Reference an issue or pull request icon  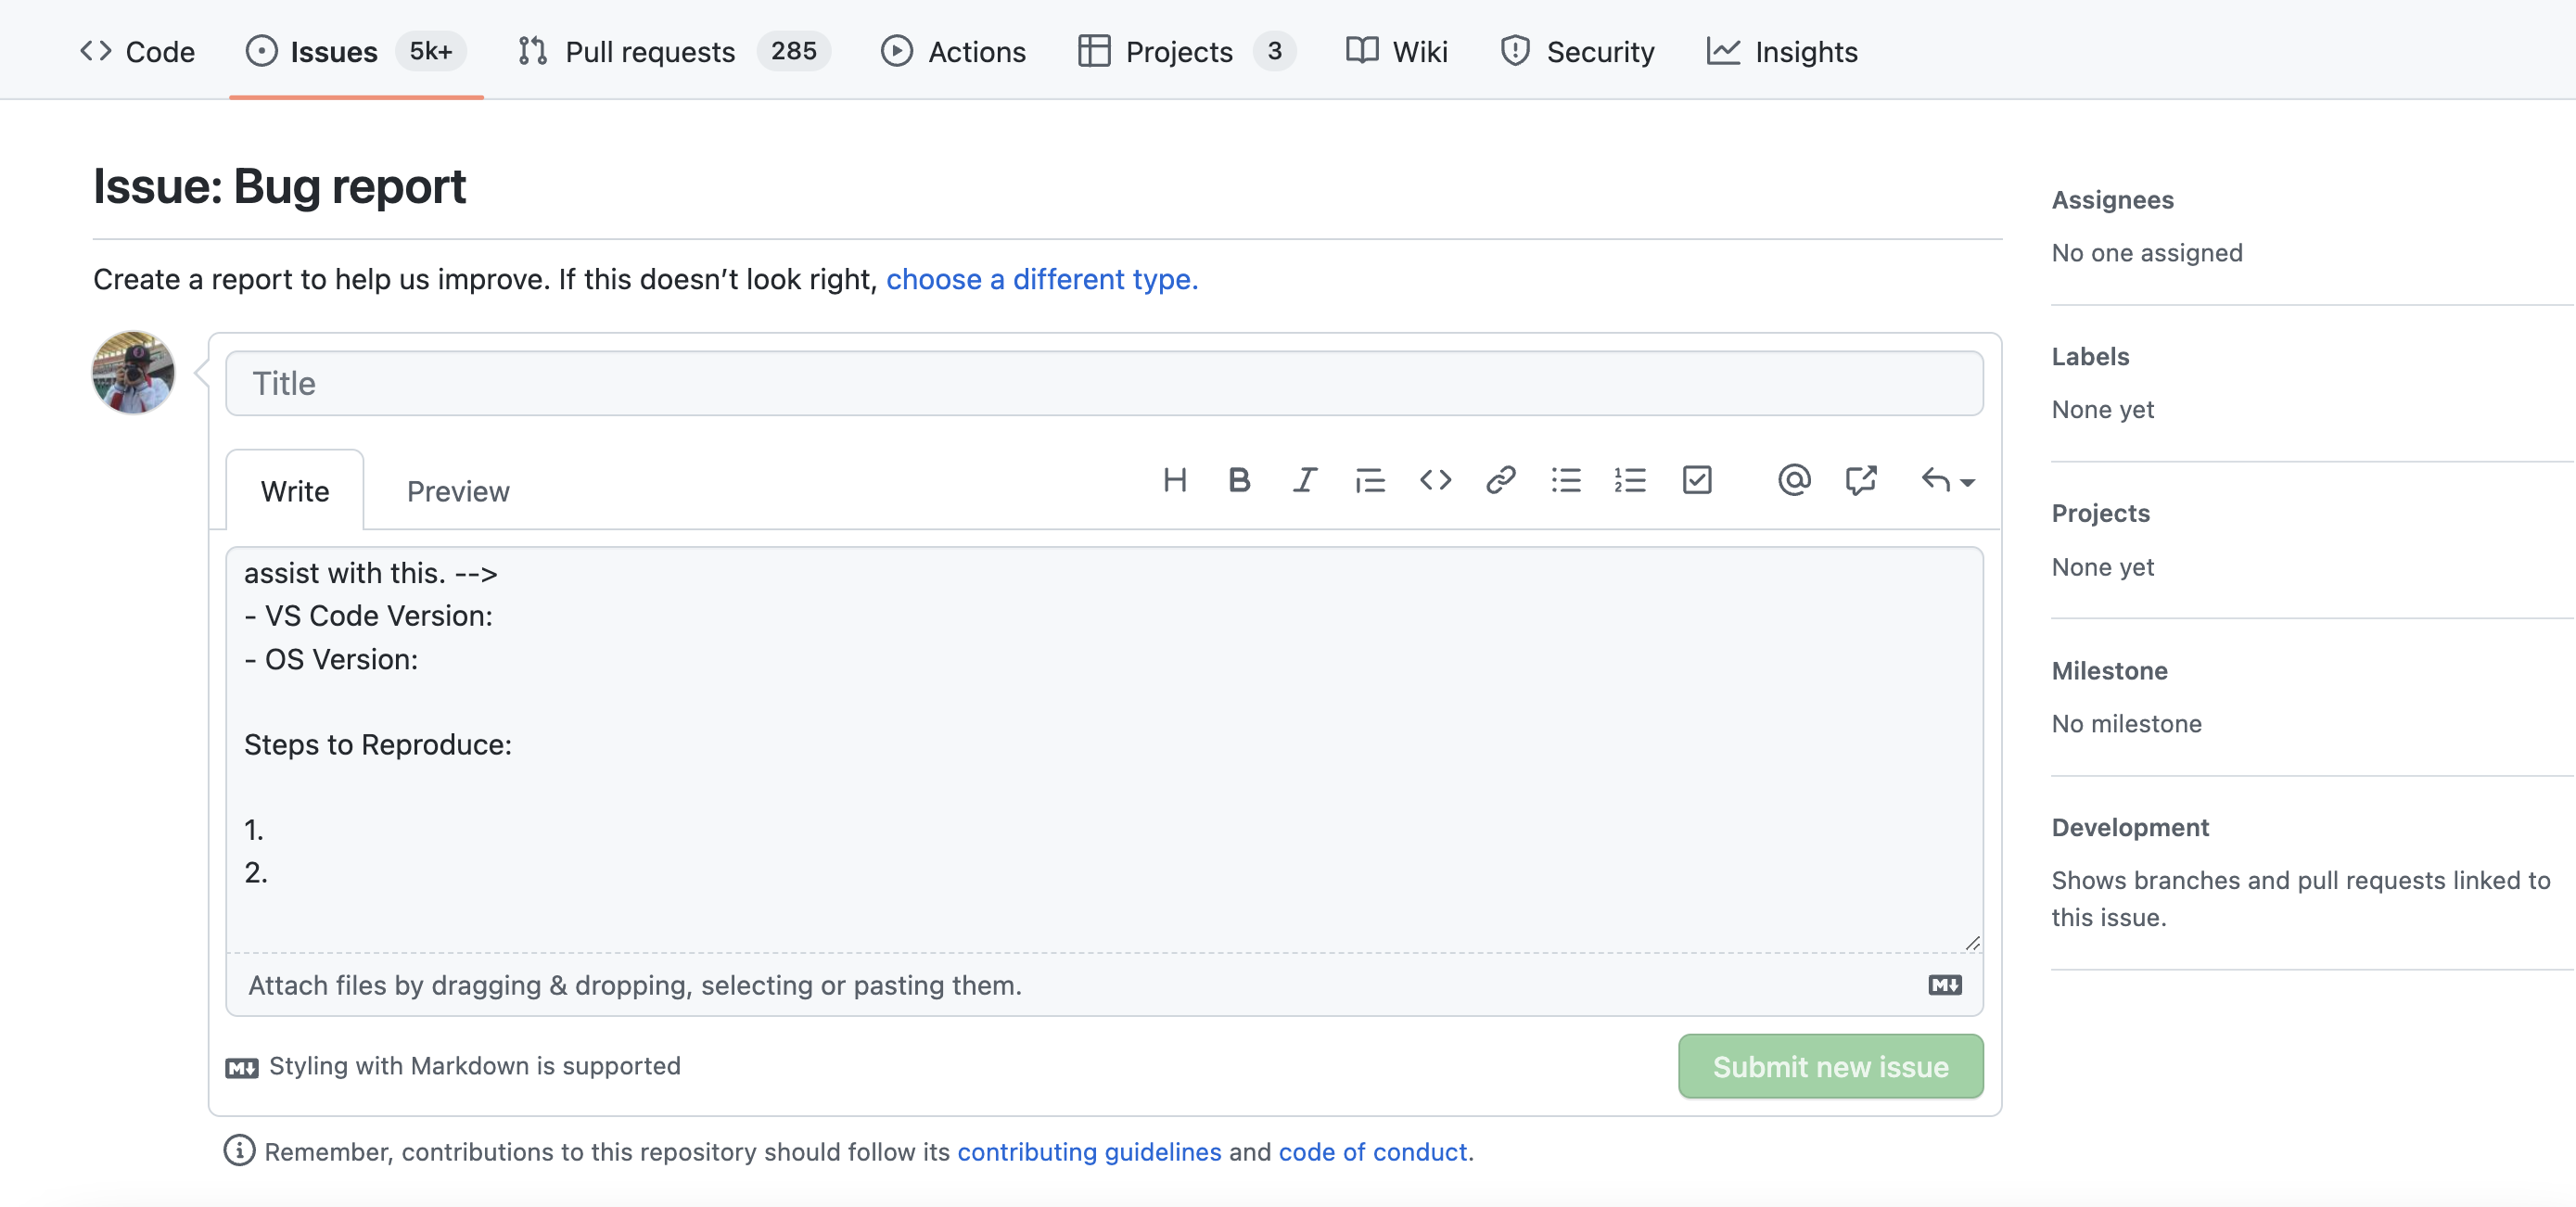coord(1860,481)
